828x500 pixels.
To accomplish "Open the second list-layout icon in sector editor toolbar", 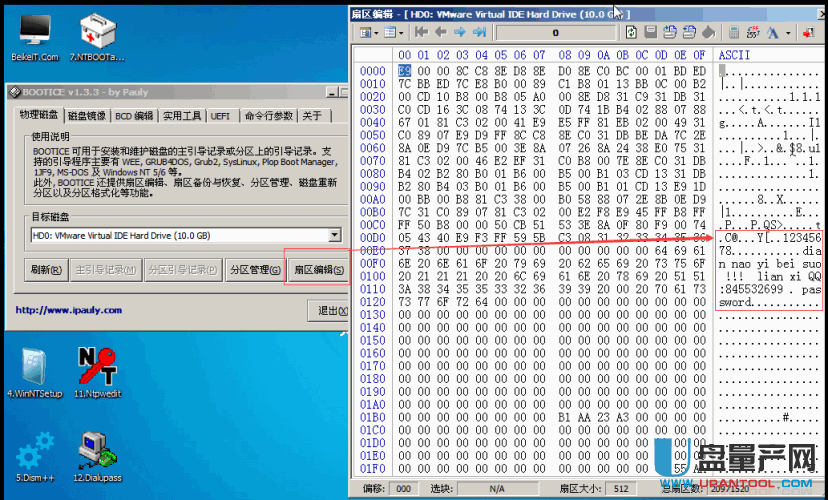I will (390, 33).
